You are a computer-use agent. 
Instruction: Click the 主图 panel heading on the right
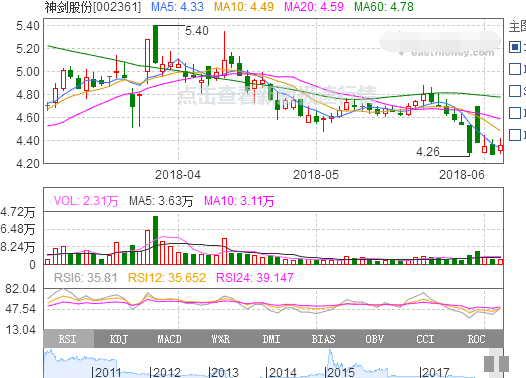pyautogui.click(x=517, y=26)
